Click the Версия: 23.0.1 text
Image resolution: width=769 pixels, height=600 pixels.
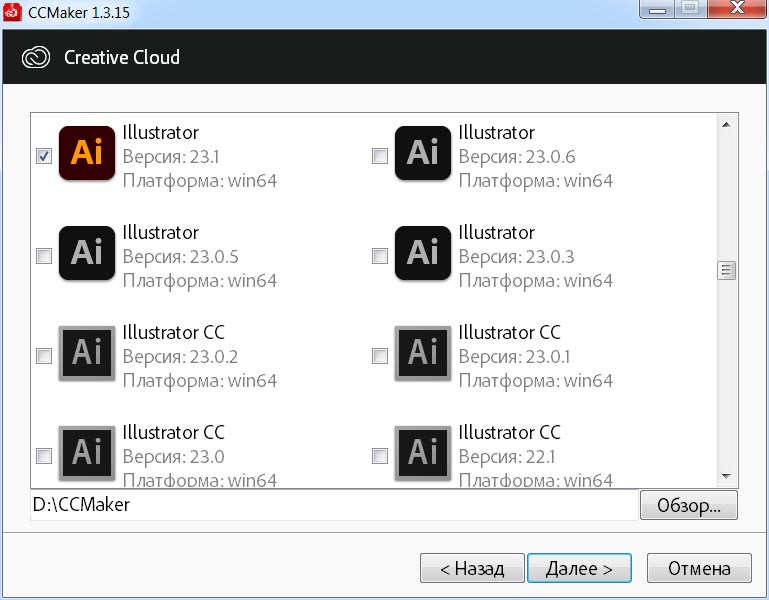[514, 357]
